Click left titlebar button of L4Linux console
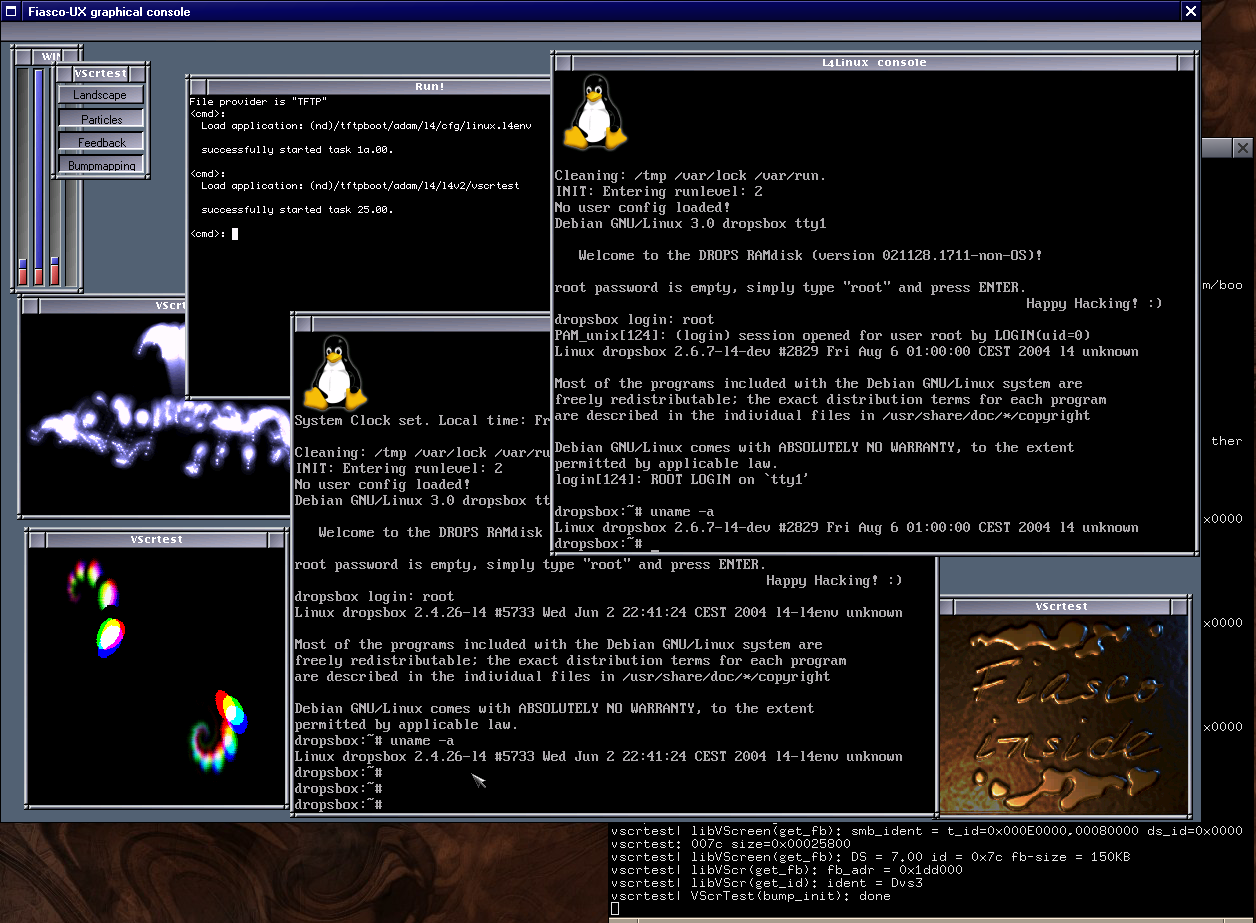Screen dimensions: 1256x923 pyautogui.click(x=564, y=63)
